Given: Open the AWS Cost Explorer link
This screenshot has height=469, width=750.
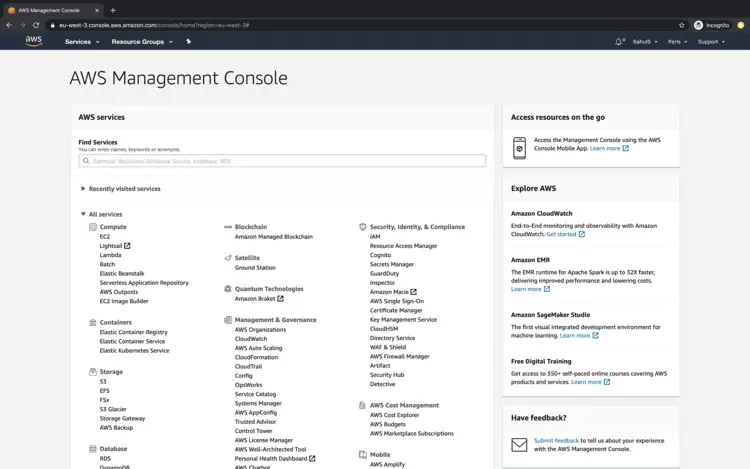Looking at the screenshot, I should point(395,415).
